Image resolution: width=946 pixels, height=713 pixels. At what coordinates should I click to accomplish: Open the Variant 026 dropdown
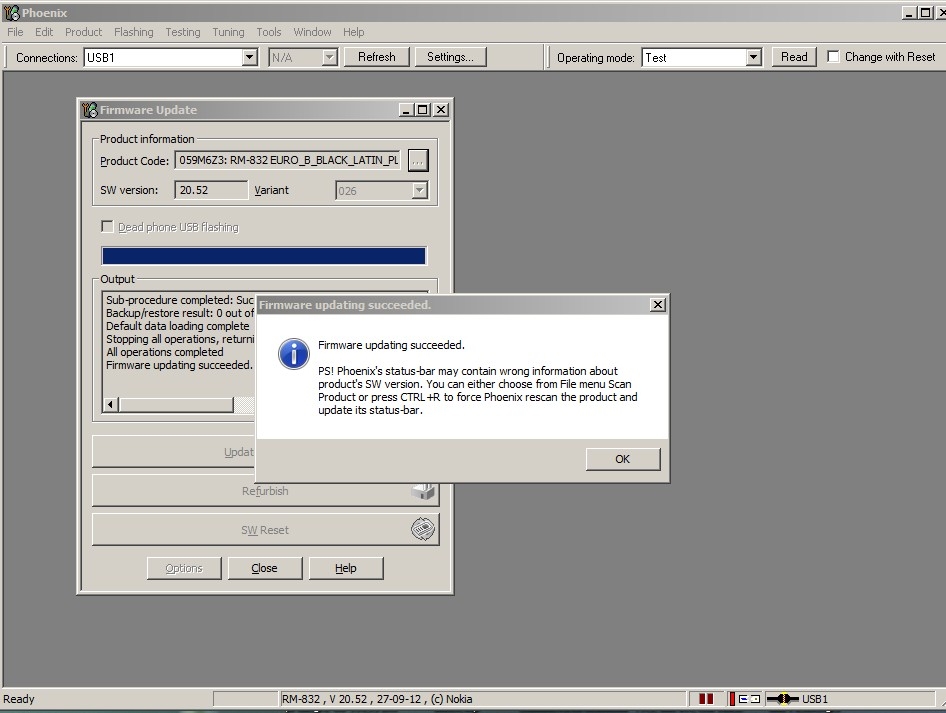419,191
